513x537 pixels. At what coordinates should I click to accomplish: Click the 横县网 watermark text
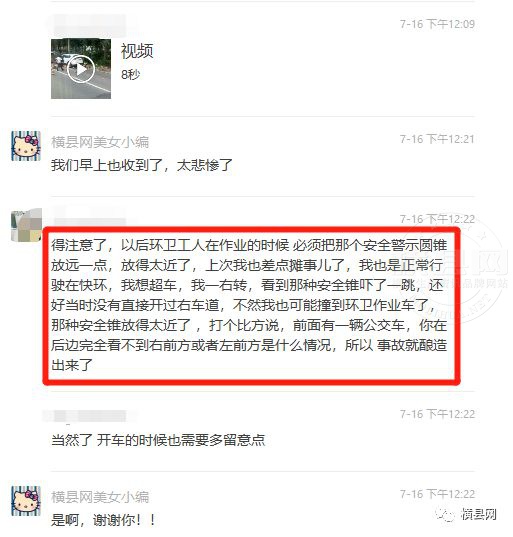point(478,514)
